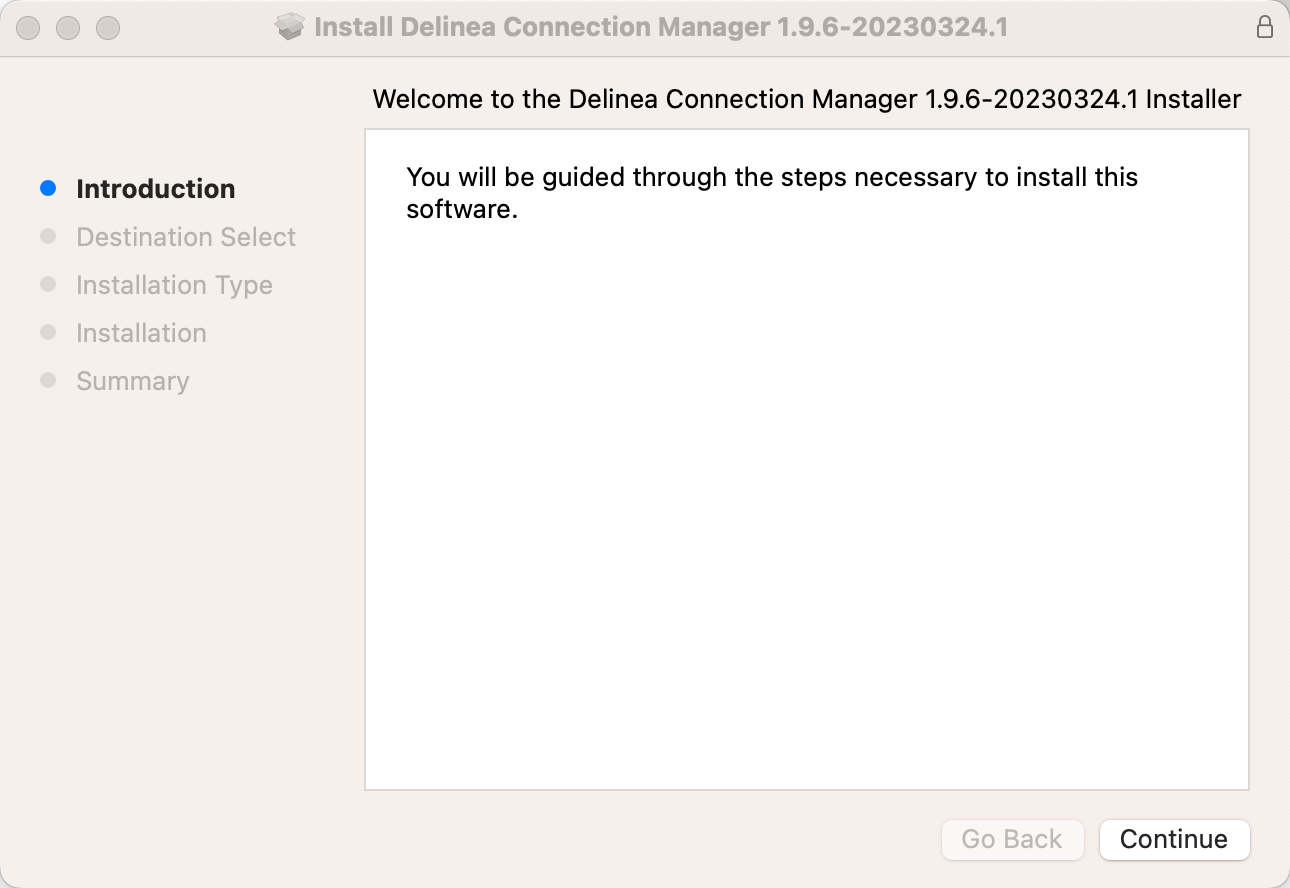Click inside the guided steps description text area
This screenshot has height=888, width=1290.
[x=771, y=192]
